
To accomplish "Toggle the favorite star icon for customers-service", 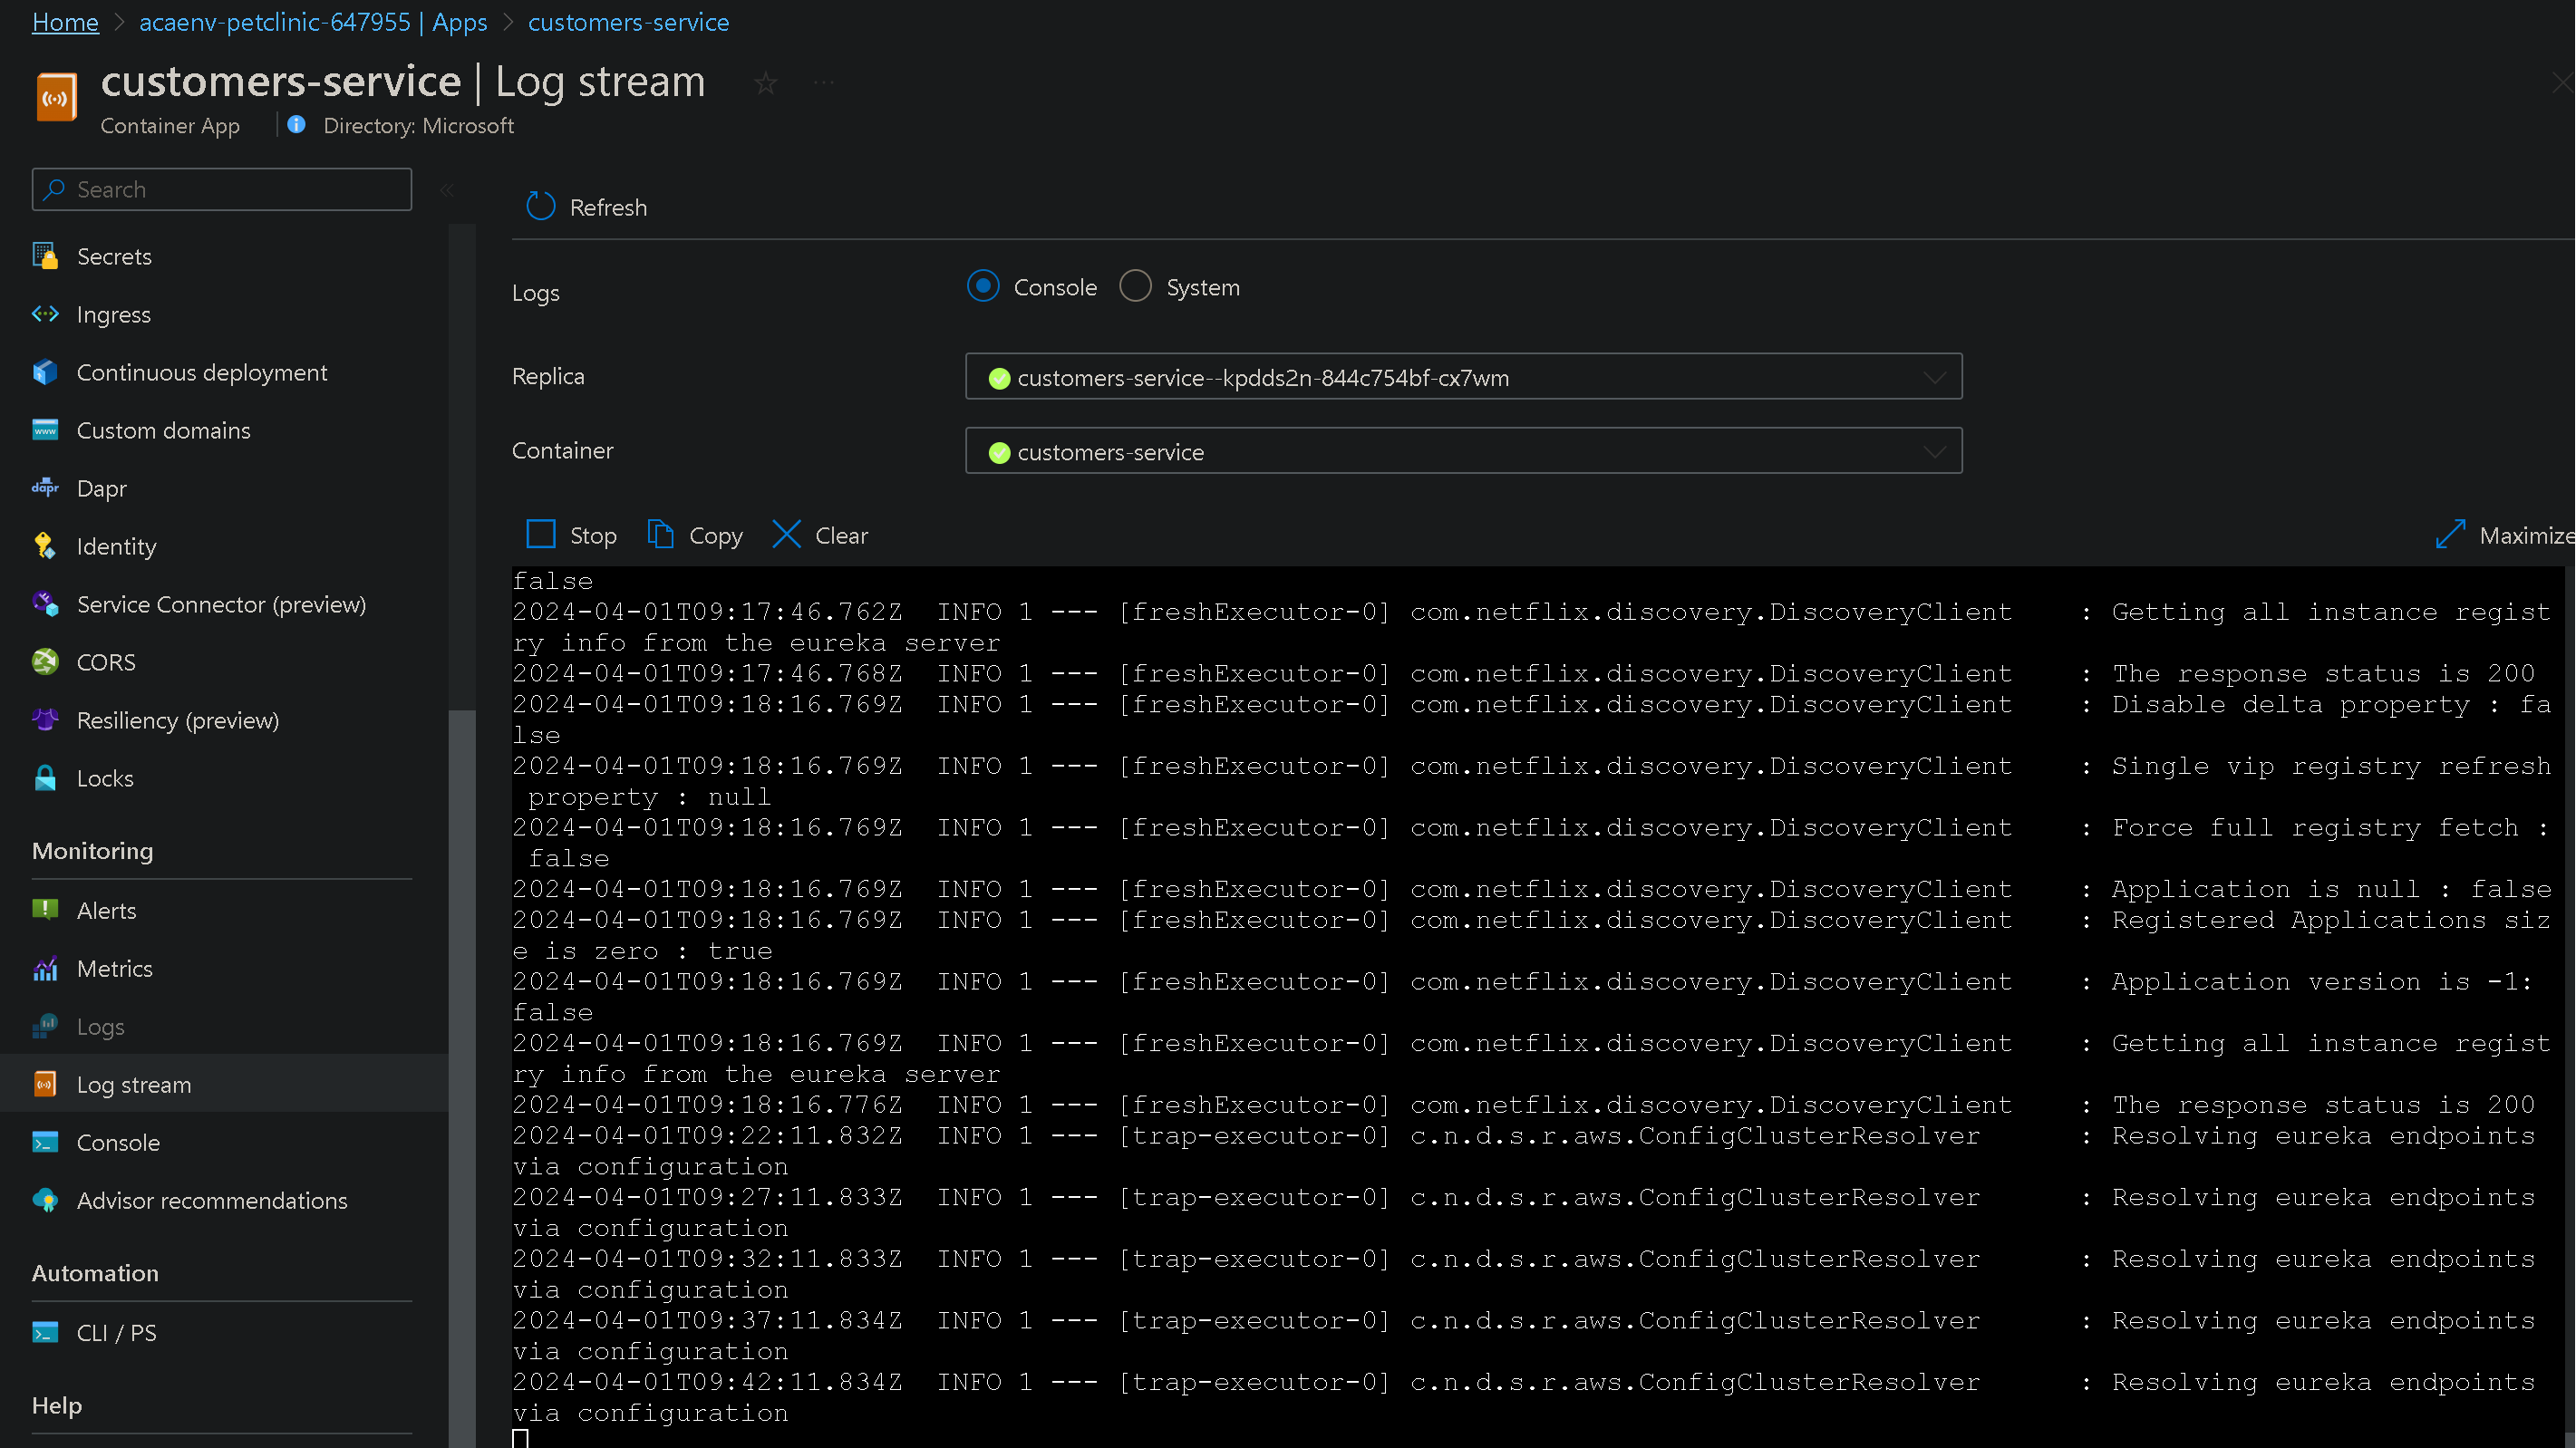I will coord(764,83).
